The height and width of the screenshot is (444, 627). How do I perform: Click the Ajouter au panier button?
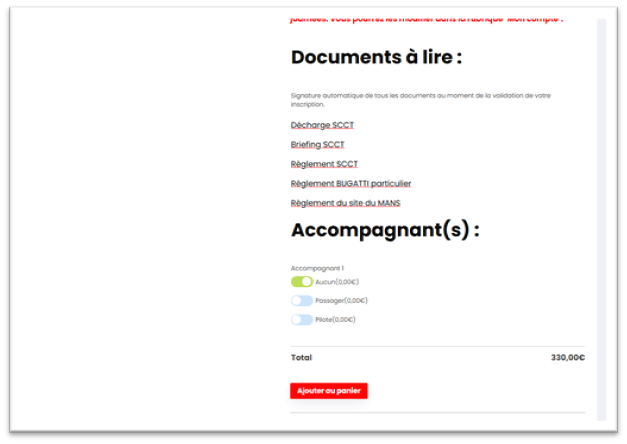tap(329, 391)
